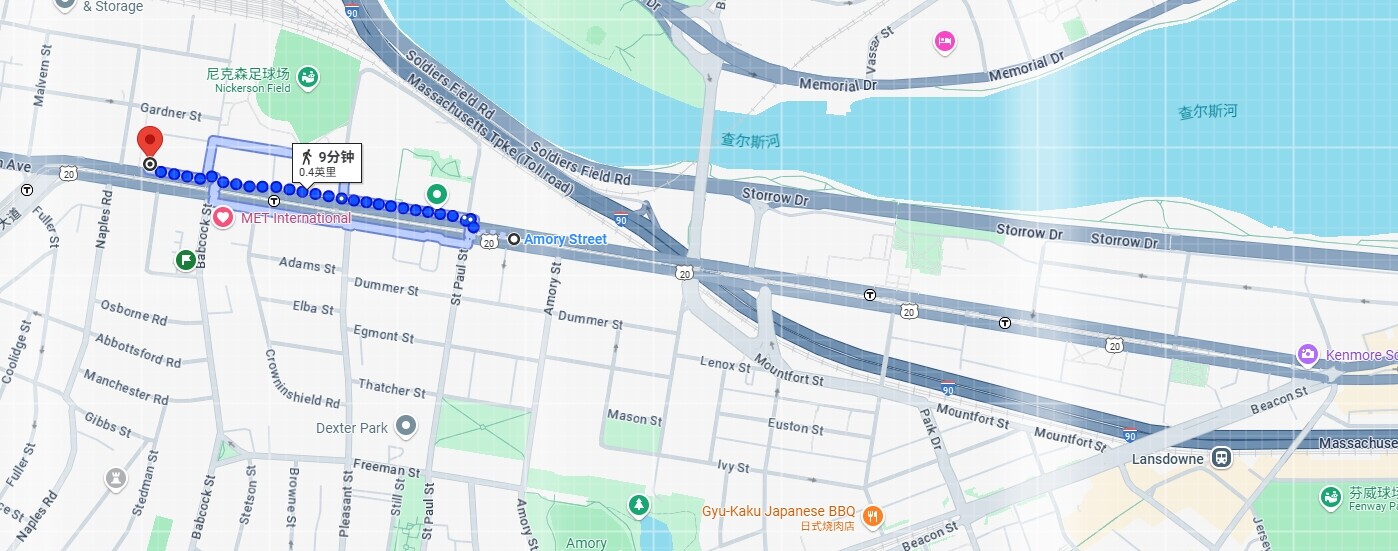The image size is (1398, 551).
Task: Click the Dexter Park gray pin
Action: (x=405, y=427)
